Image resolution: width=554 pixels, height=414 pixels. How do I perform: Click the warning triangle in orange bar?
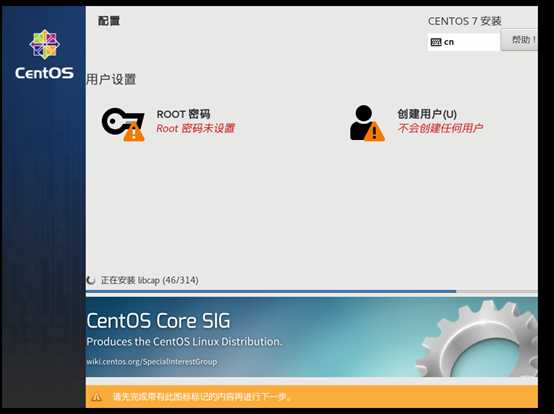click(x=96, y=397)
